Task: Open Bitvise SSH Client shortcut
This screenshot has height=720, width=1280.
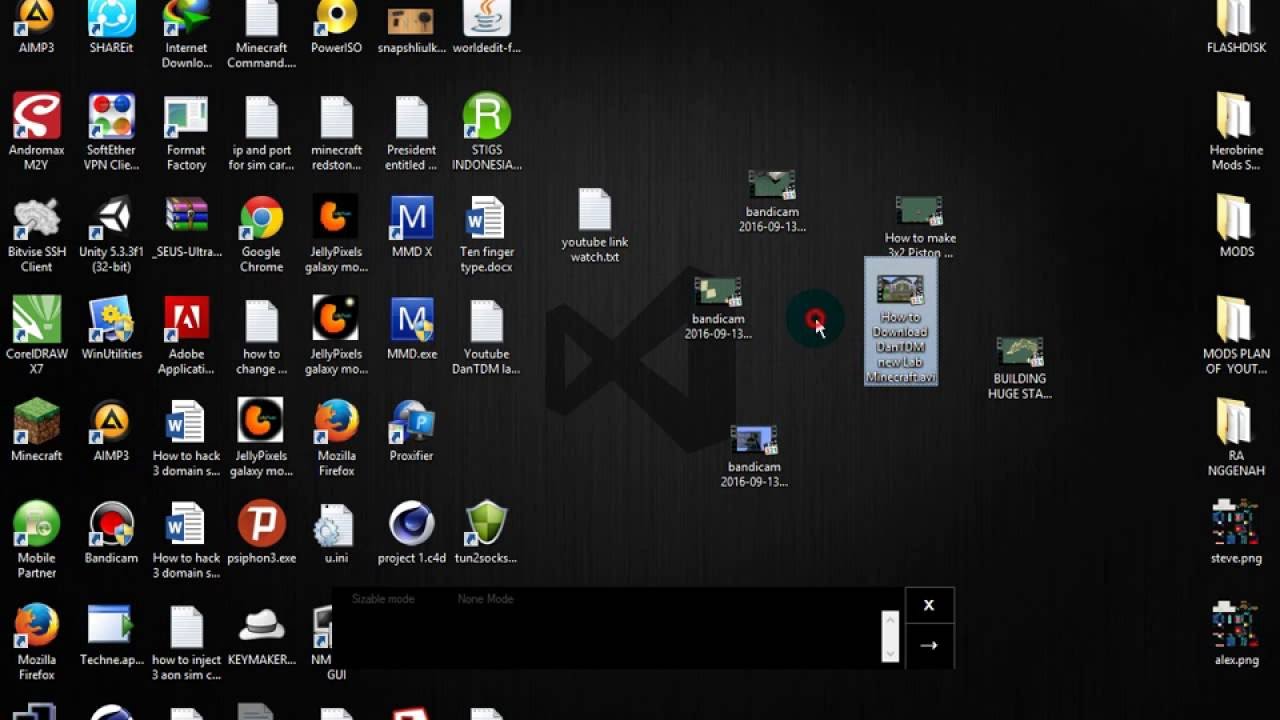Action: coord(36,234)
